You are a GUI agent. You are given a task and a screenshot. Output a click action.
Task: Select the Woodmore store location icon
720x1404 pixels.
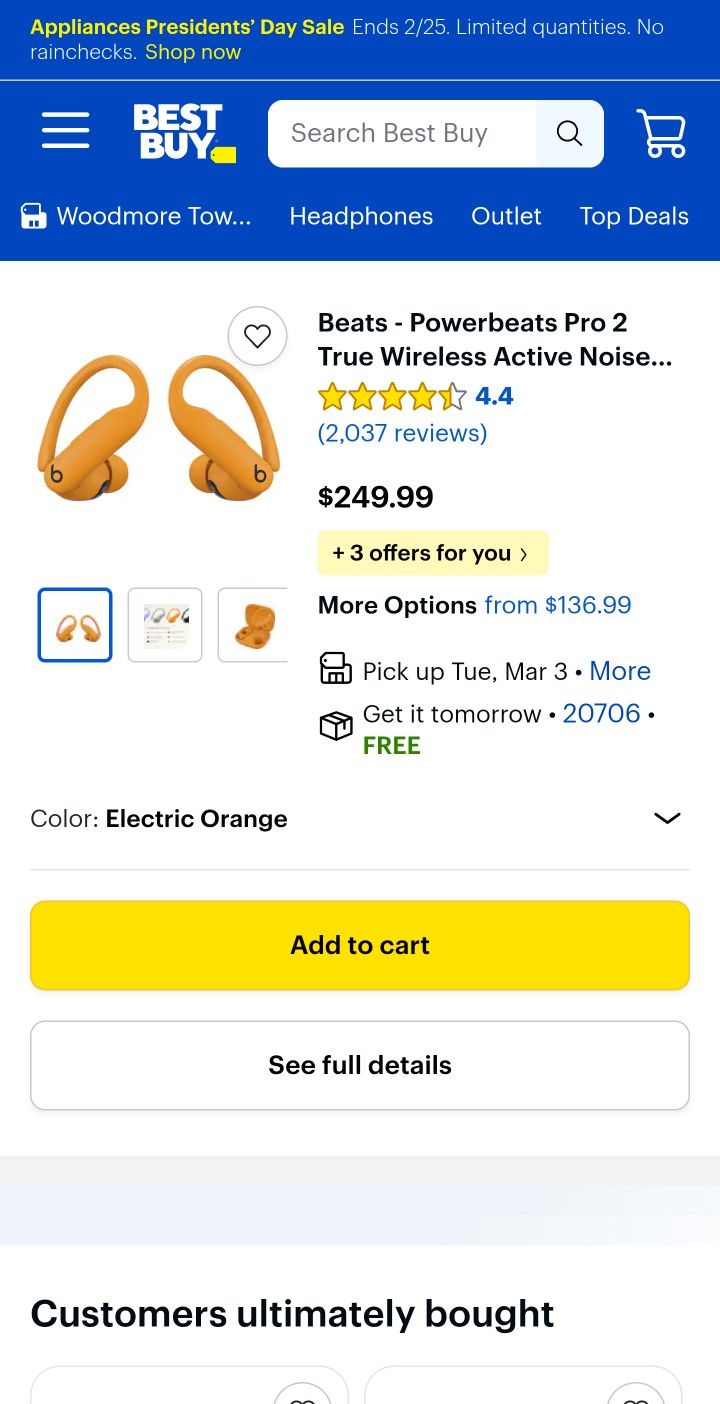pyautogui.click(x=34, y=216)
